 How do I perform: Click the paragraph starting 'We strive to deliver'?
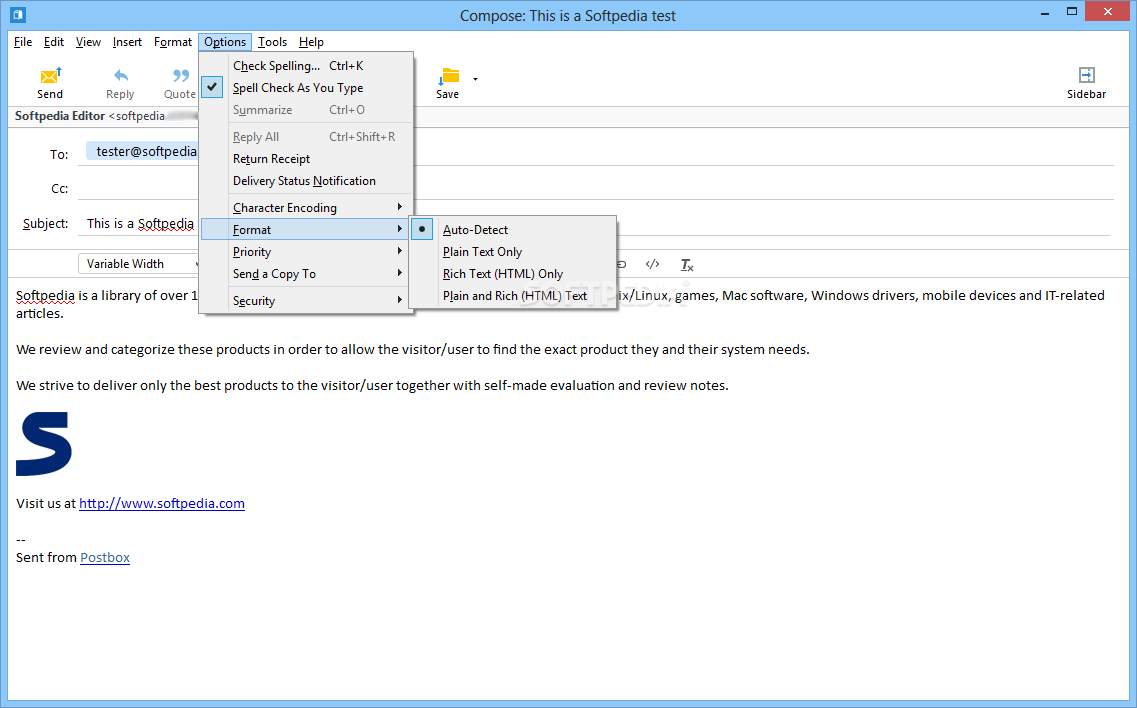(x=372, y=386)
